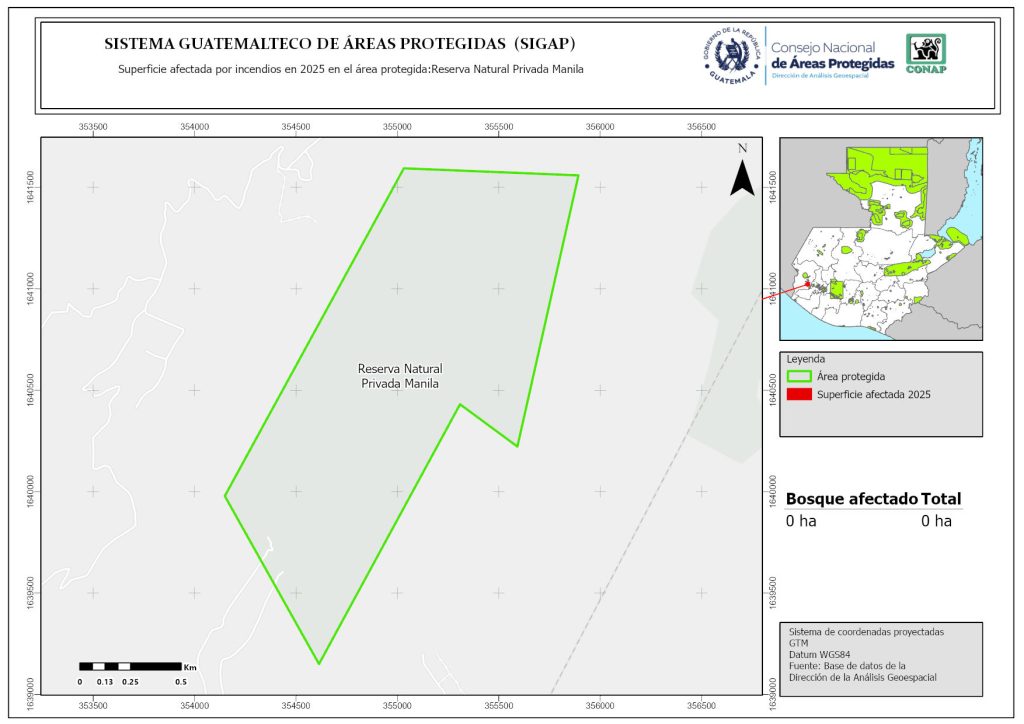The width and height of the screenshot is (1024, 724).
Task: Click the Gobierno de Guatemala seal
Action: point(732,55)
